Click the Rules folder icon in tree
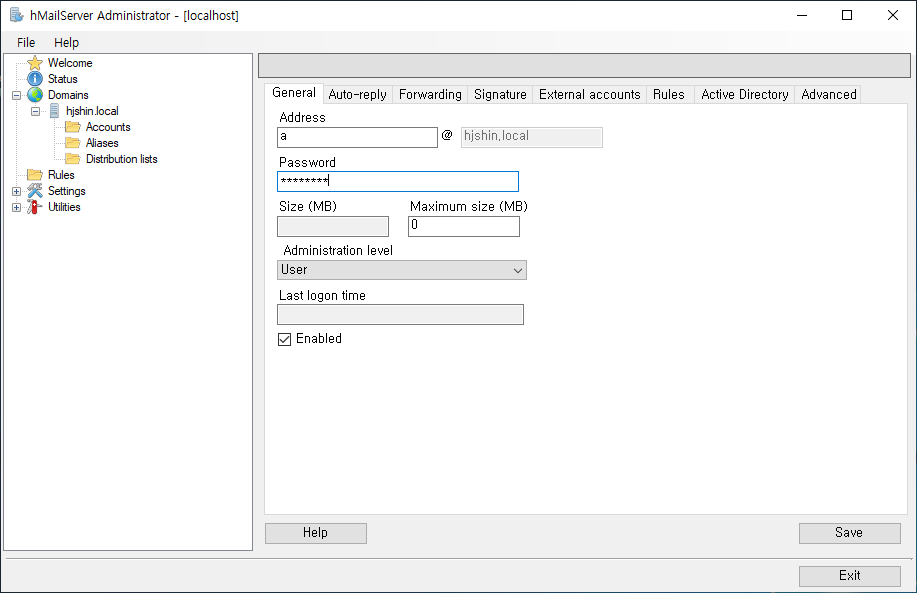Screen dimensions: 917x593 click(35, 175)
